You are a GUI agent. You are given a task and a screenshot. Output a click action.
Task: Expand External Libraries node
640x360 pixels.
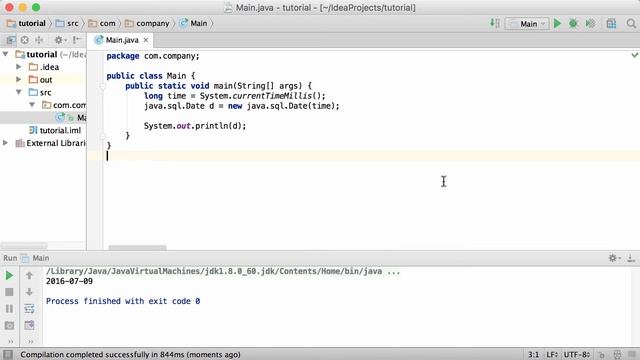pos(5,143)
